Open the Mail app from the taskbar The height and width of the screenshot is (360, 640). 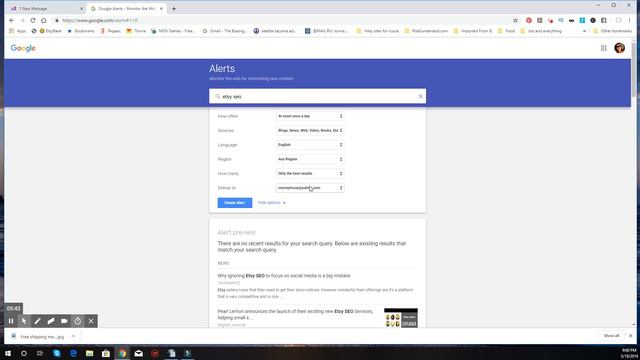(139, 353)
